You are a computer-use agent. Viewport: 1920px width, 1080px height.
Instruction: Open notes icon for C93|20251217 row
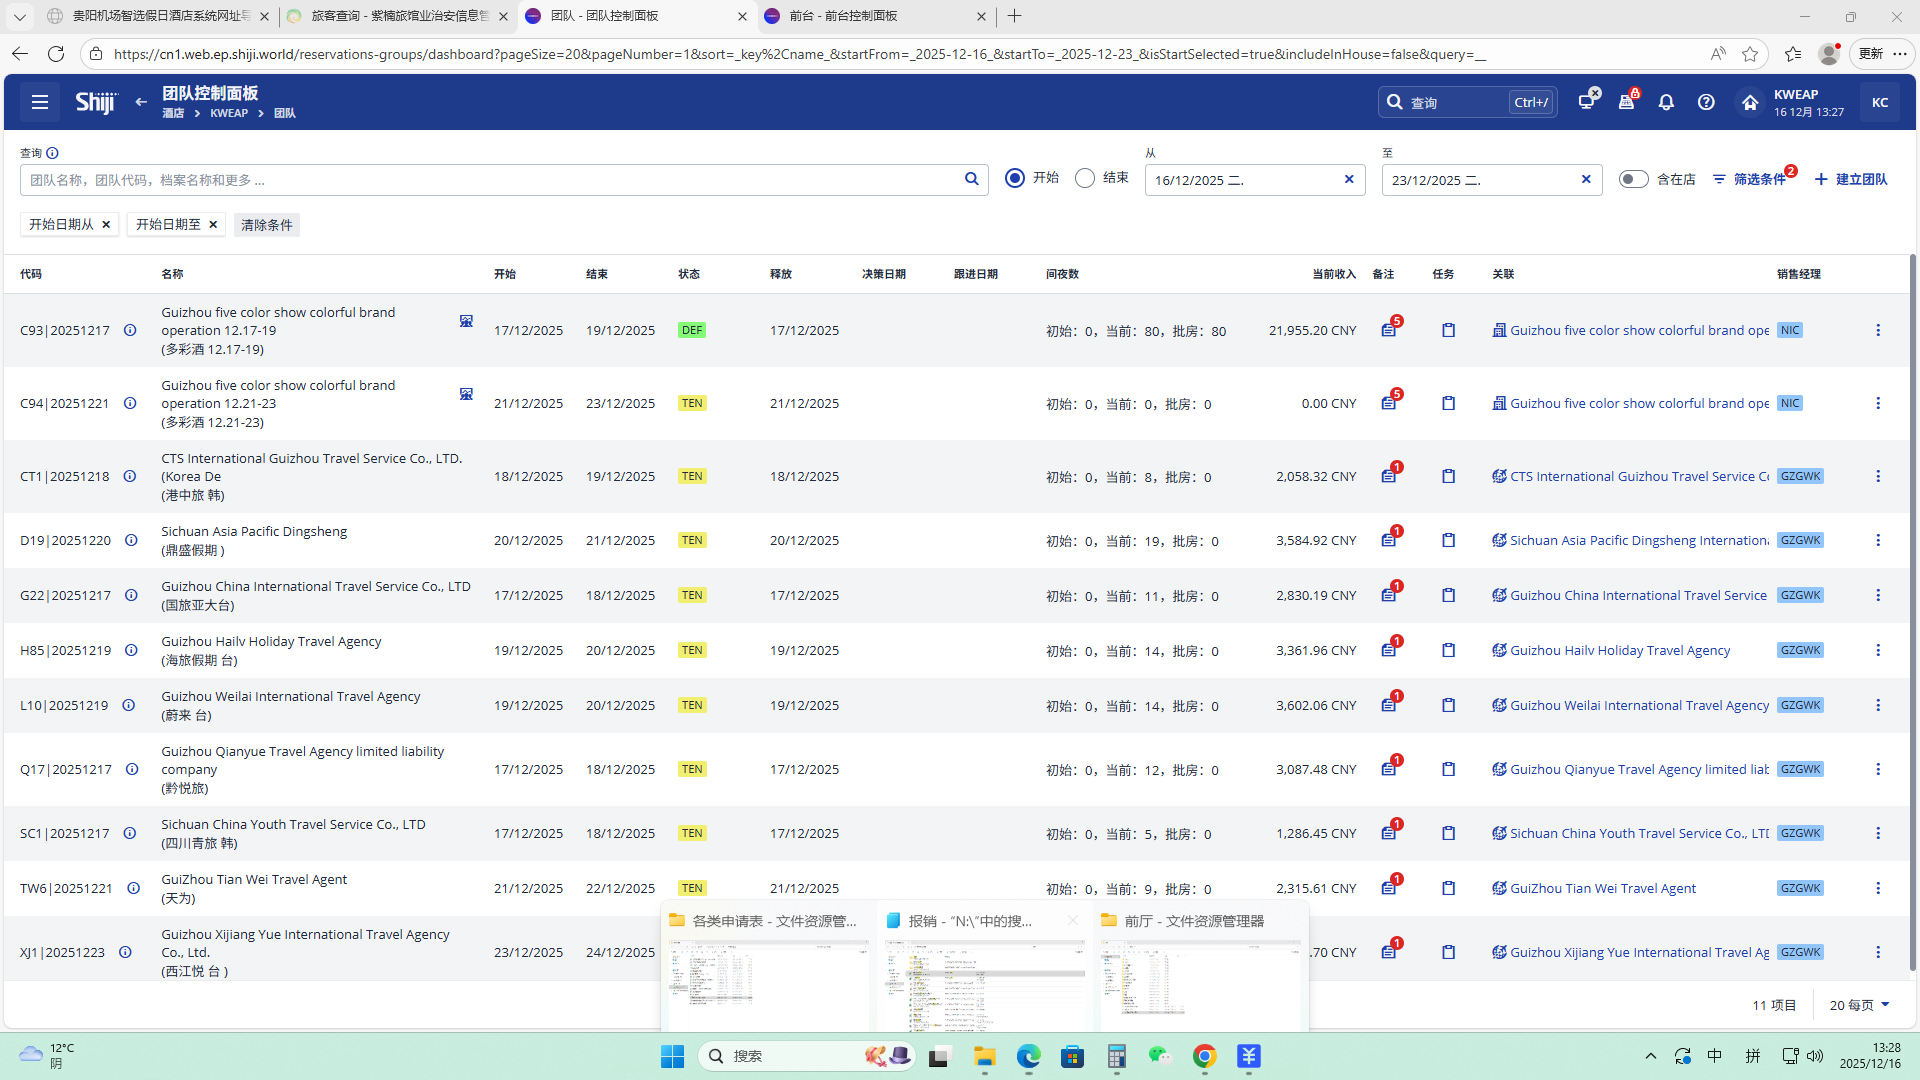1388,331
